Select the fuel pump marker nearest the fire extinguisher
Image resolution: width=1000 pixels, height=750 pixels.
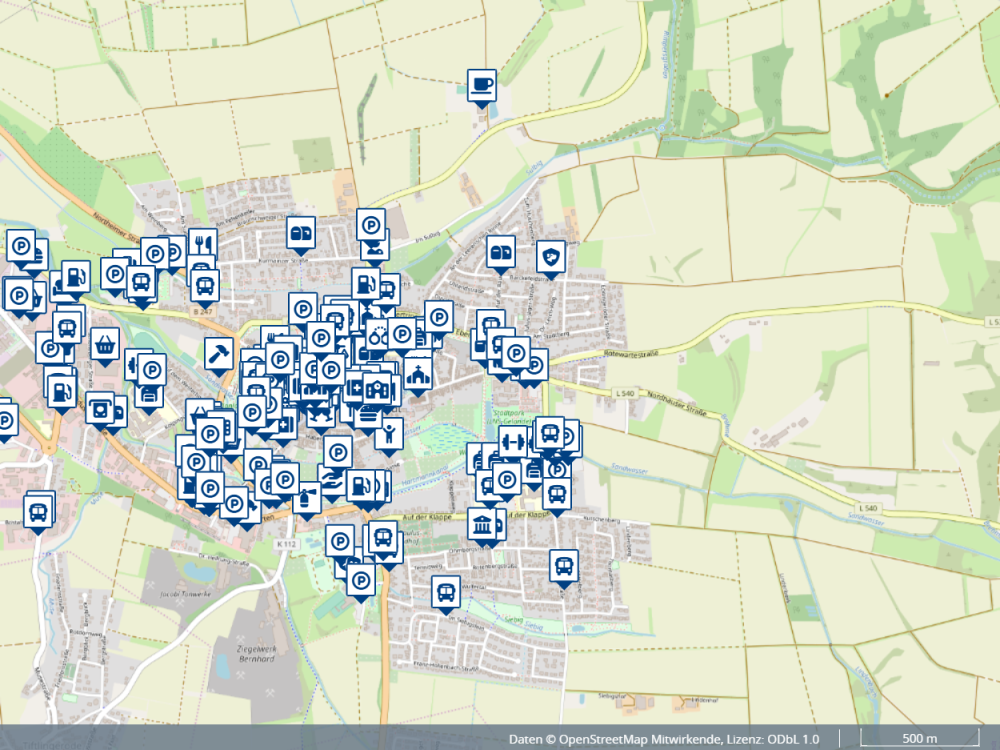(x=357, y=486)
